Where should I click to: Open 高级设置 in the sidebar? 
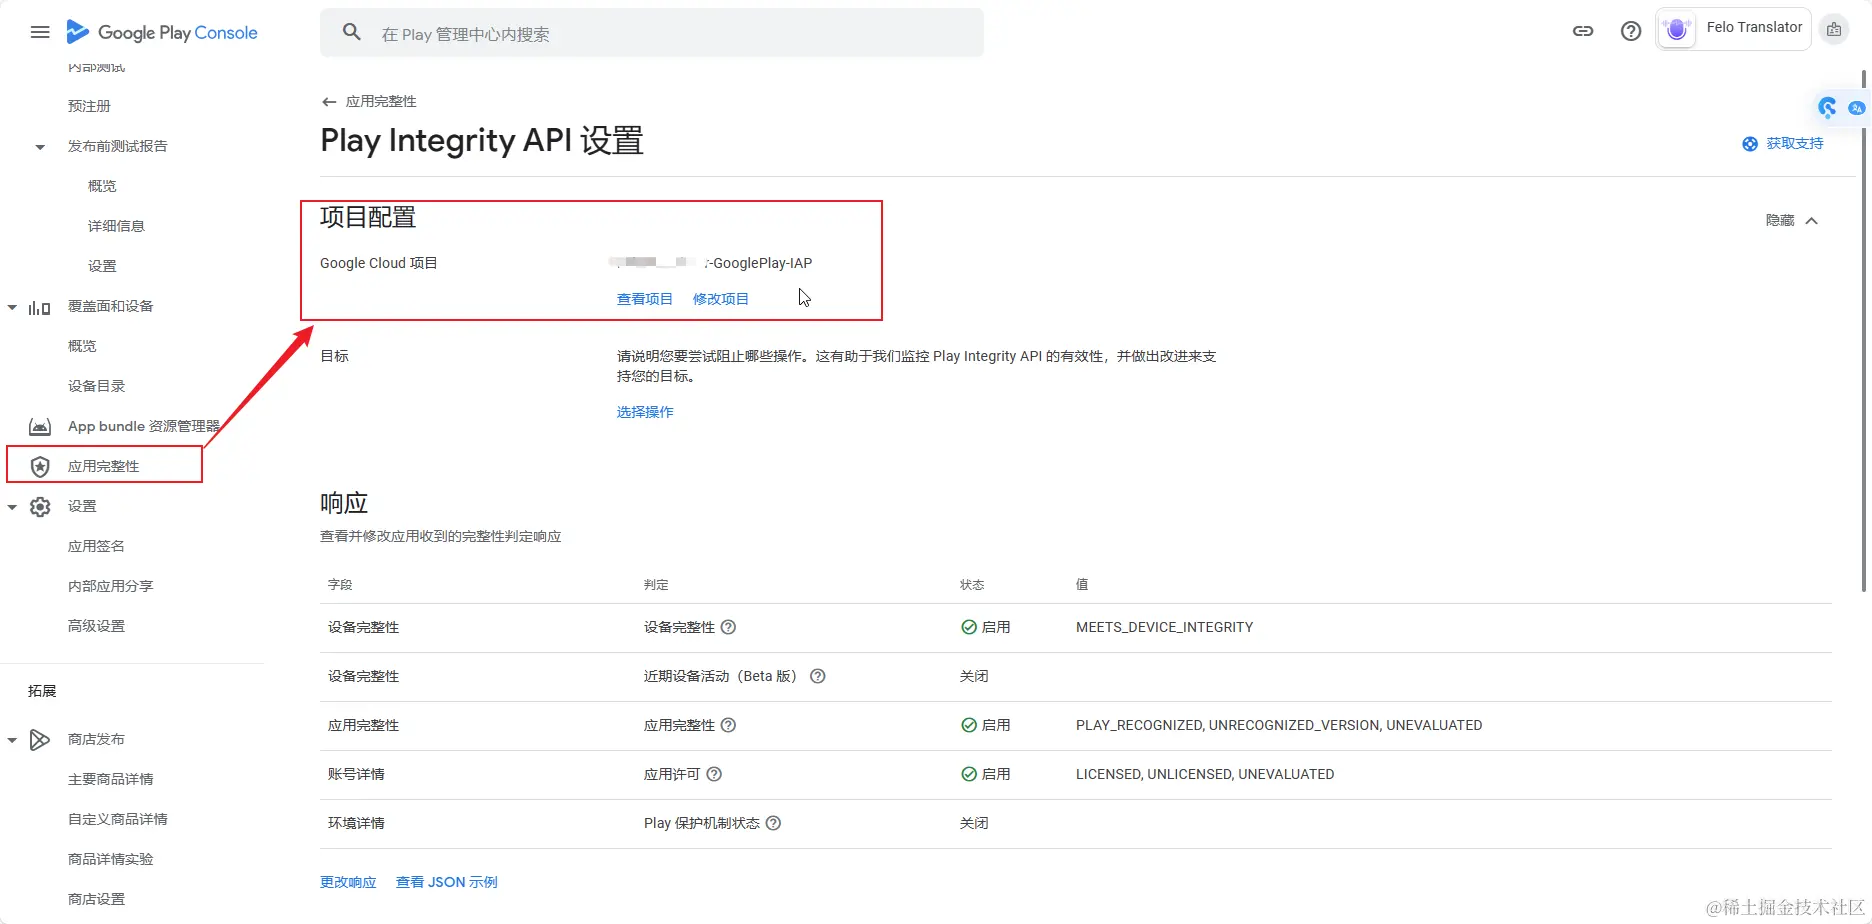tap(96, 626)
